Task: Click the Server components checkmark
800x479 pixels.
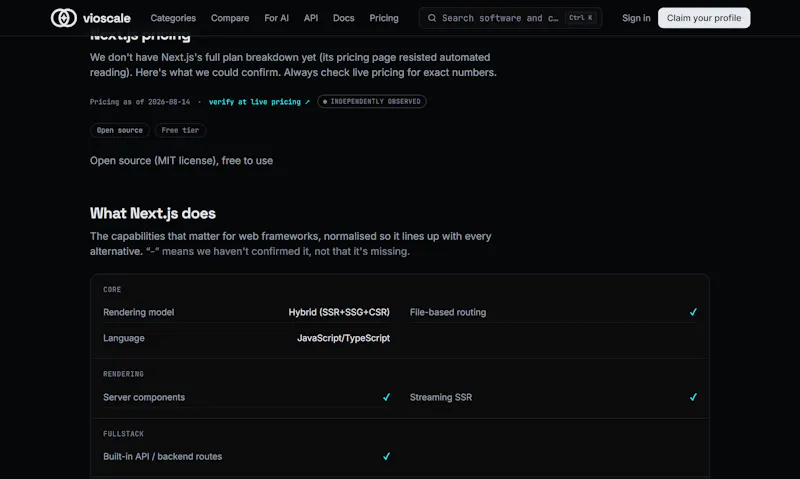Action: coord(386,397)
